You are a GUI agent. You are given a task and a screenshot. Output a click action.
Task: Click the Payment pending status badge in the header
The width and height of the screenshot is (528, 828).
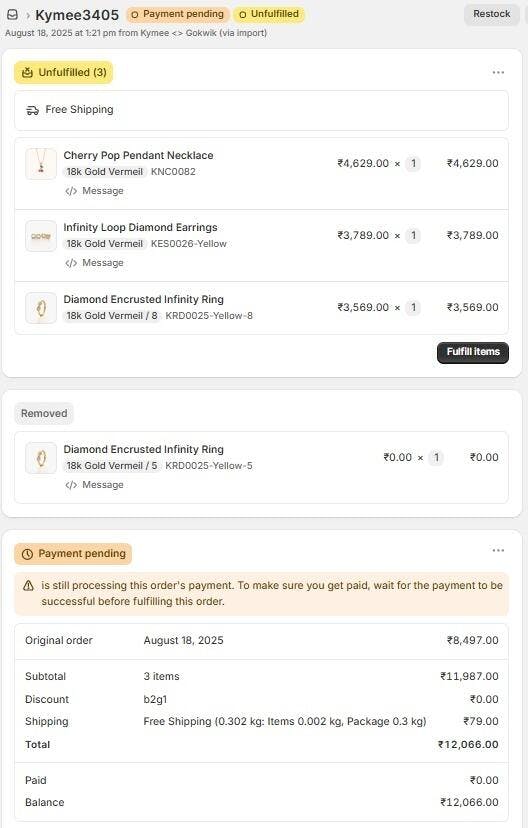pos(177,14)
